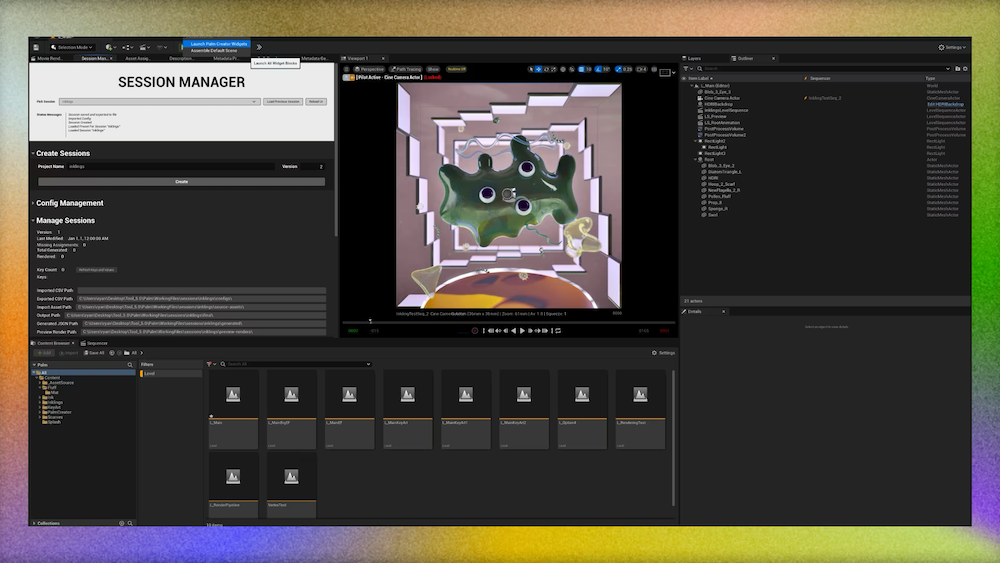Select Assemble Default Scene menu entry
This screenshot has width=1000, height=563.
click(x=214, y=50)
